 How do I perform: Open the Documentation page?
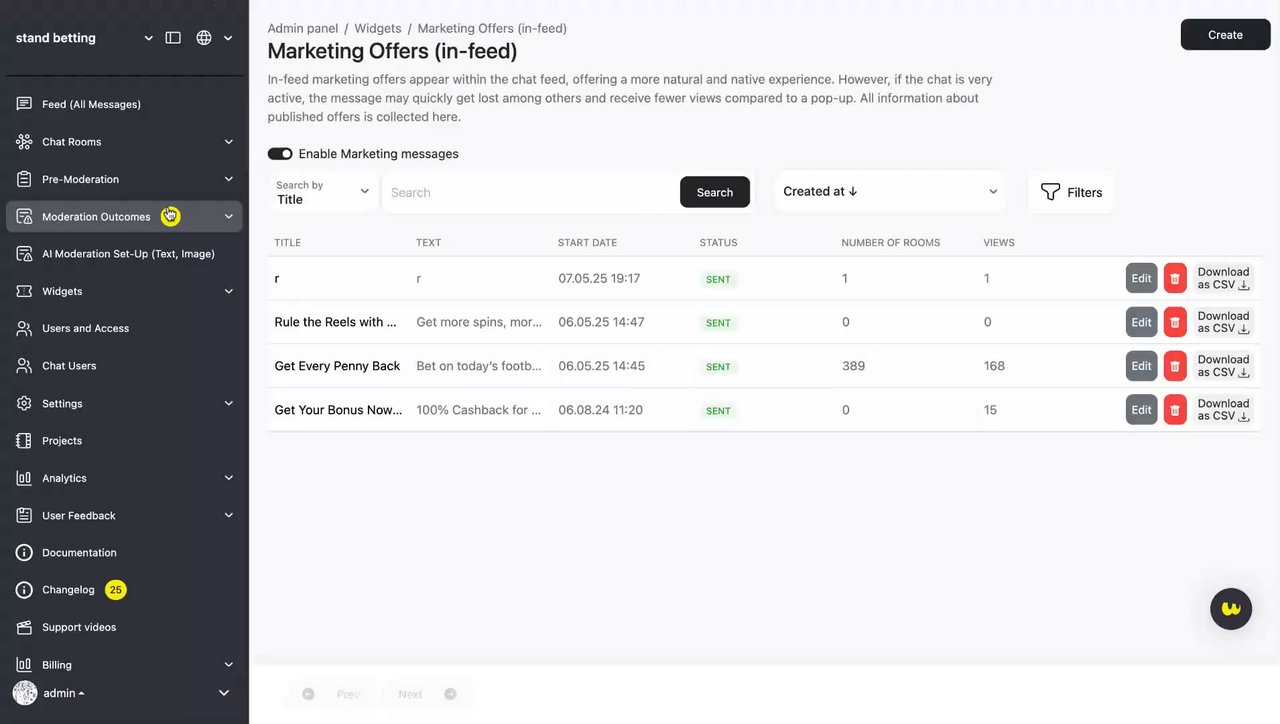click(x=79, y=553)
